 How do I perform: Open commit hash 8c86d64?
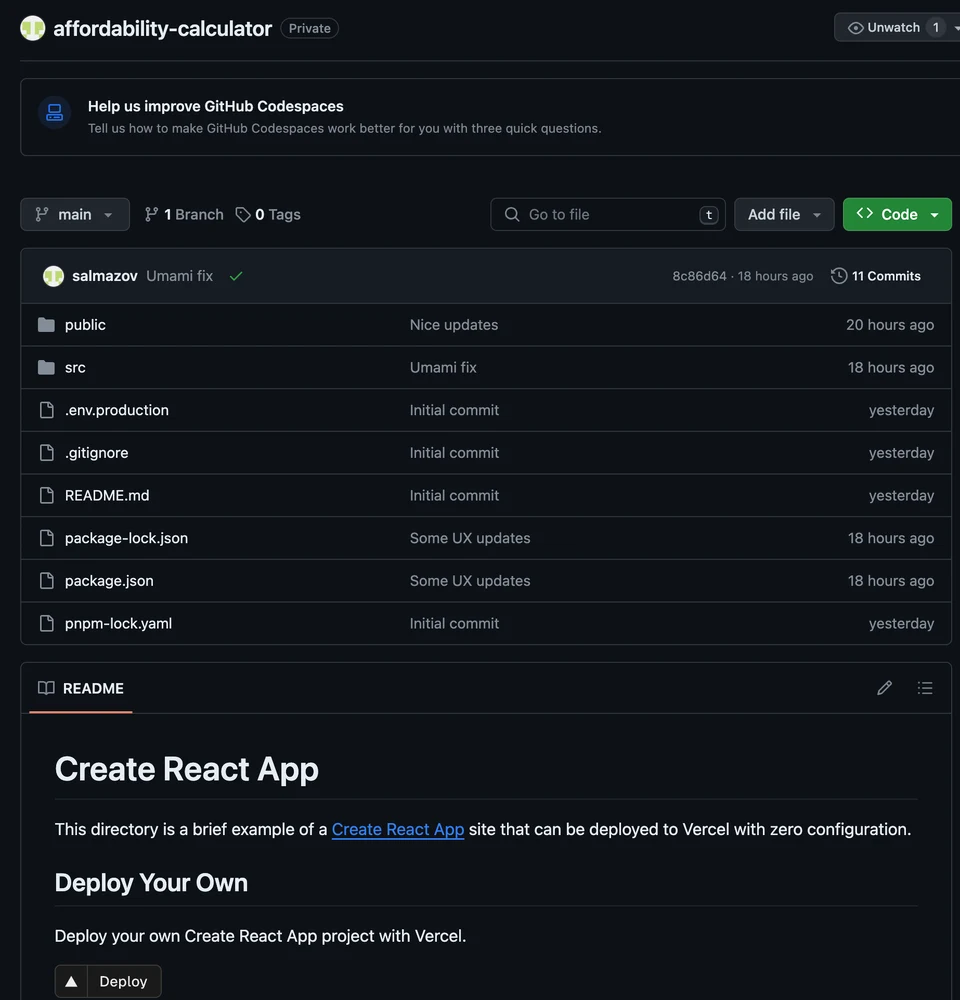[x=699, y=276]
